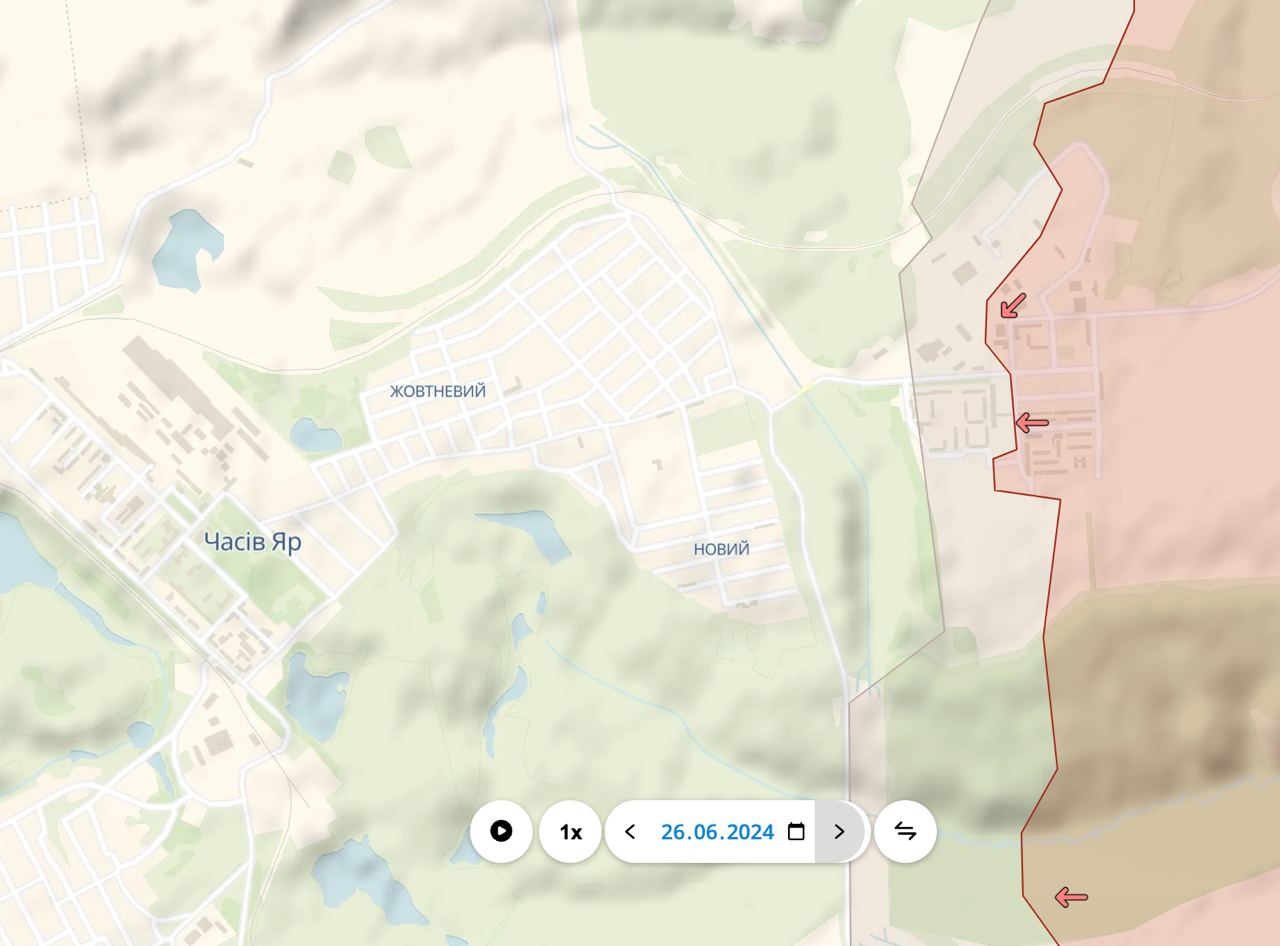The width and height of the screenshot is (1280, 946).
Task: Click the small pond left of Жовтневий
Action: pyautogui.click(x=315, y=435)
